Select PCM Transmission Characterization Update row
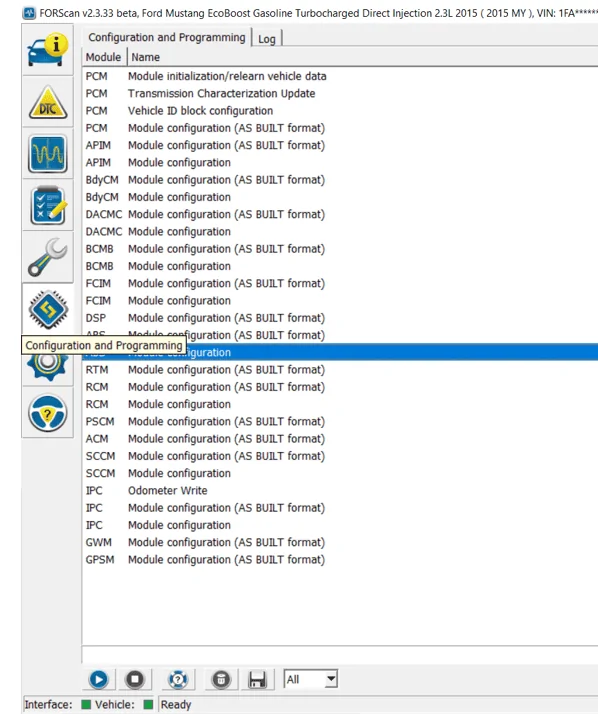This screenshot has height=714, width=598. pyautogui.click(x=340, y=93)
